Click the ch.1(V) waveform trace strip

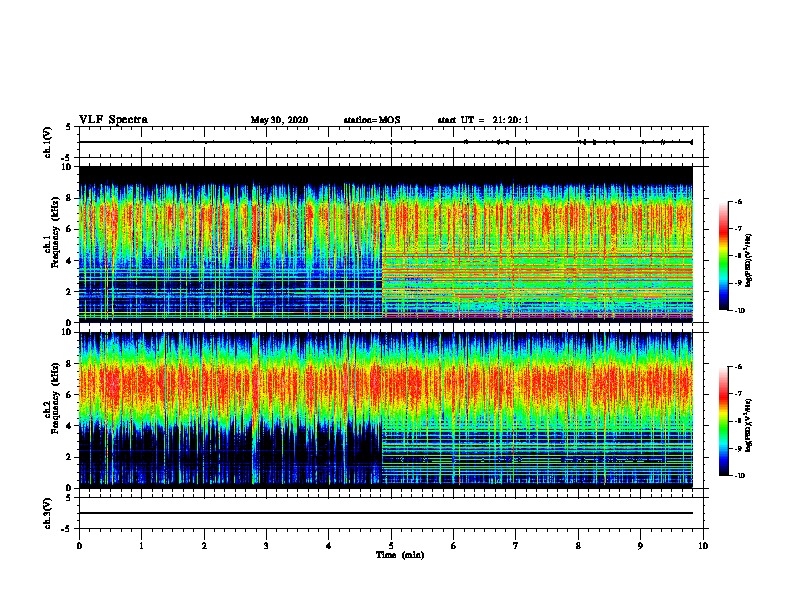(393, 142)
